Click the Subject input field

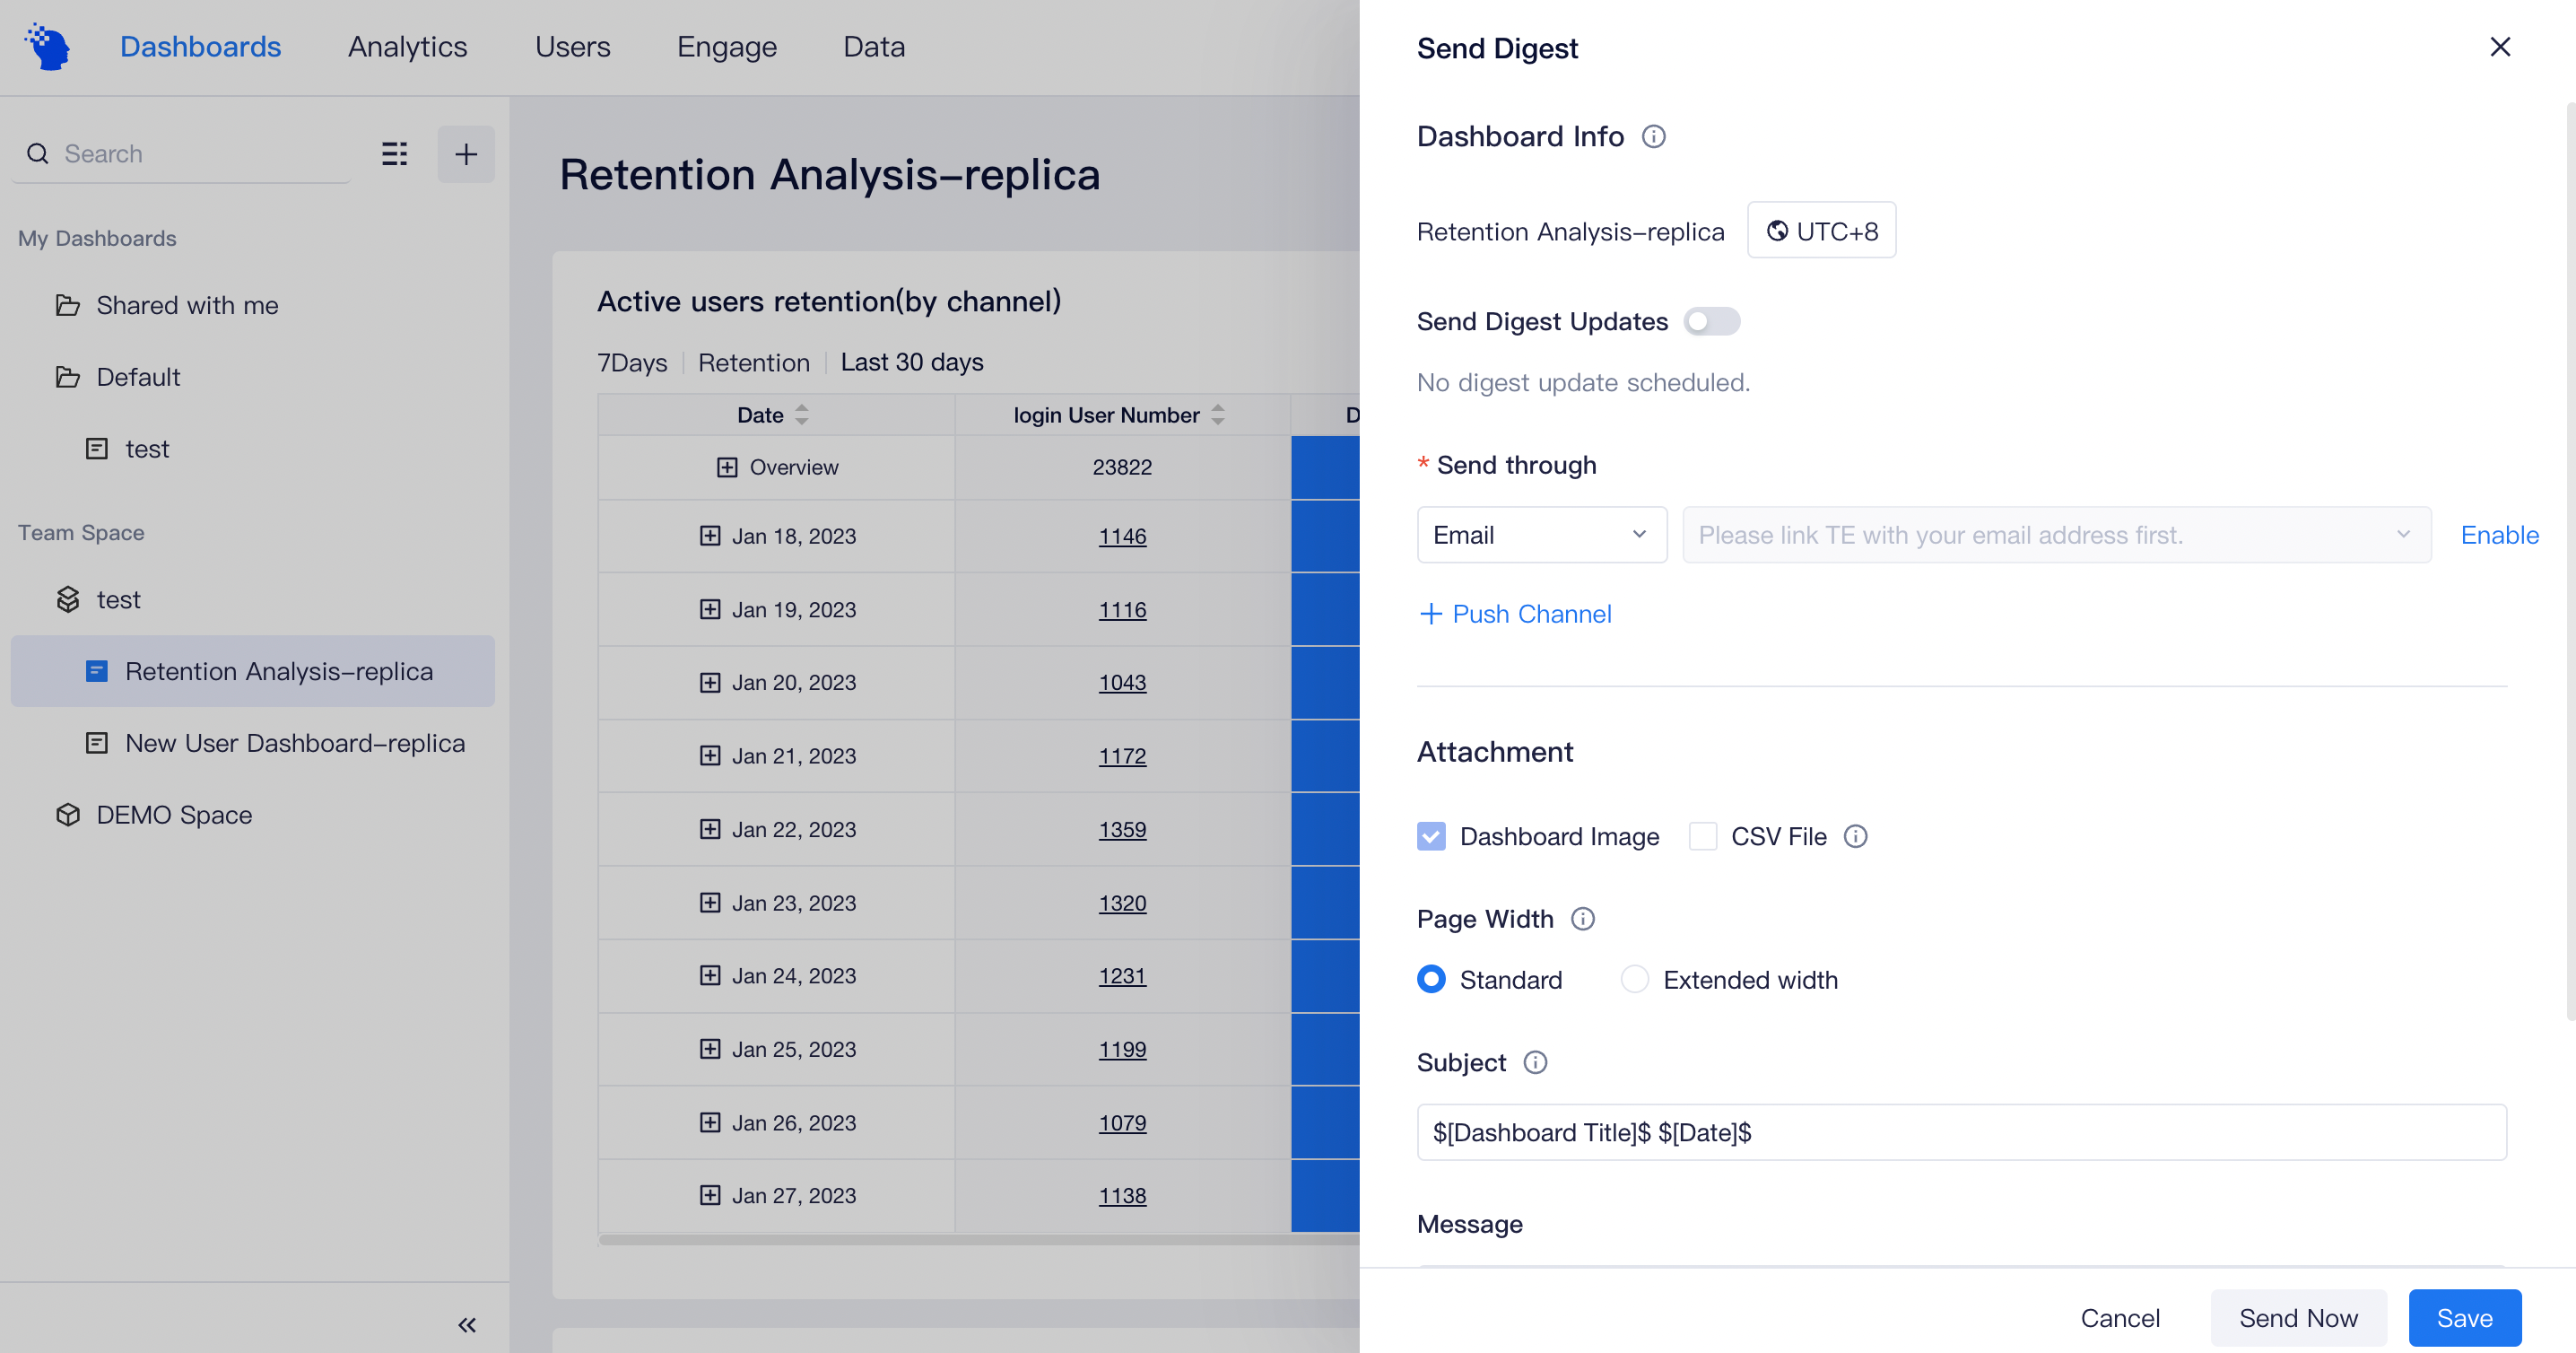coord(1961,1132)
